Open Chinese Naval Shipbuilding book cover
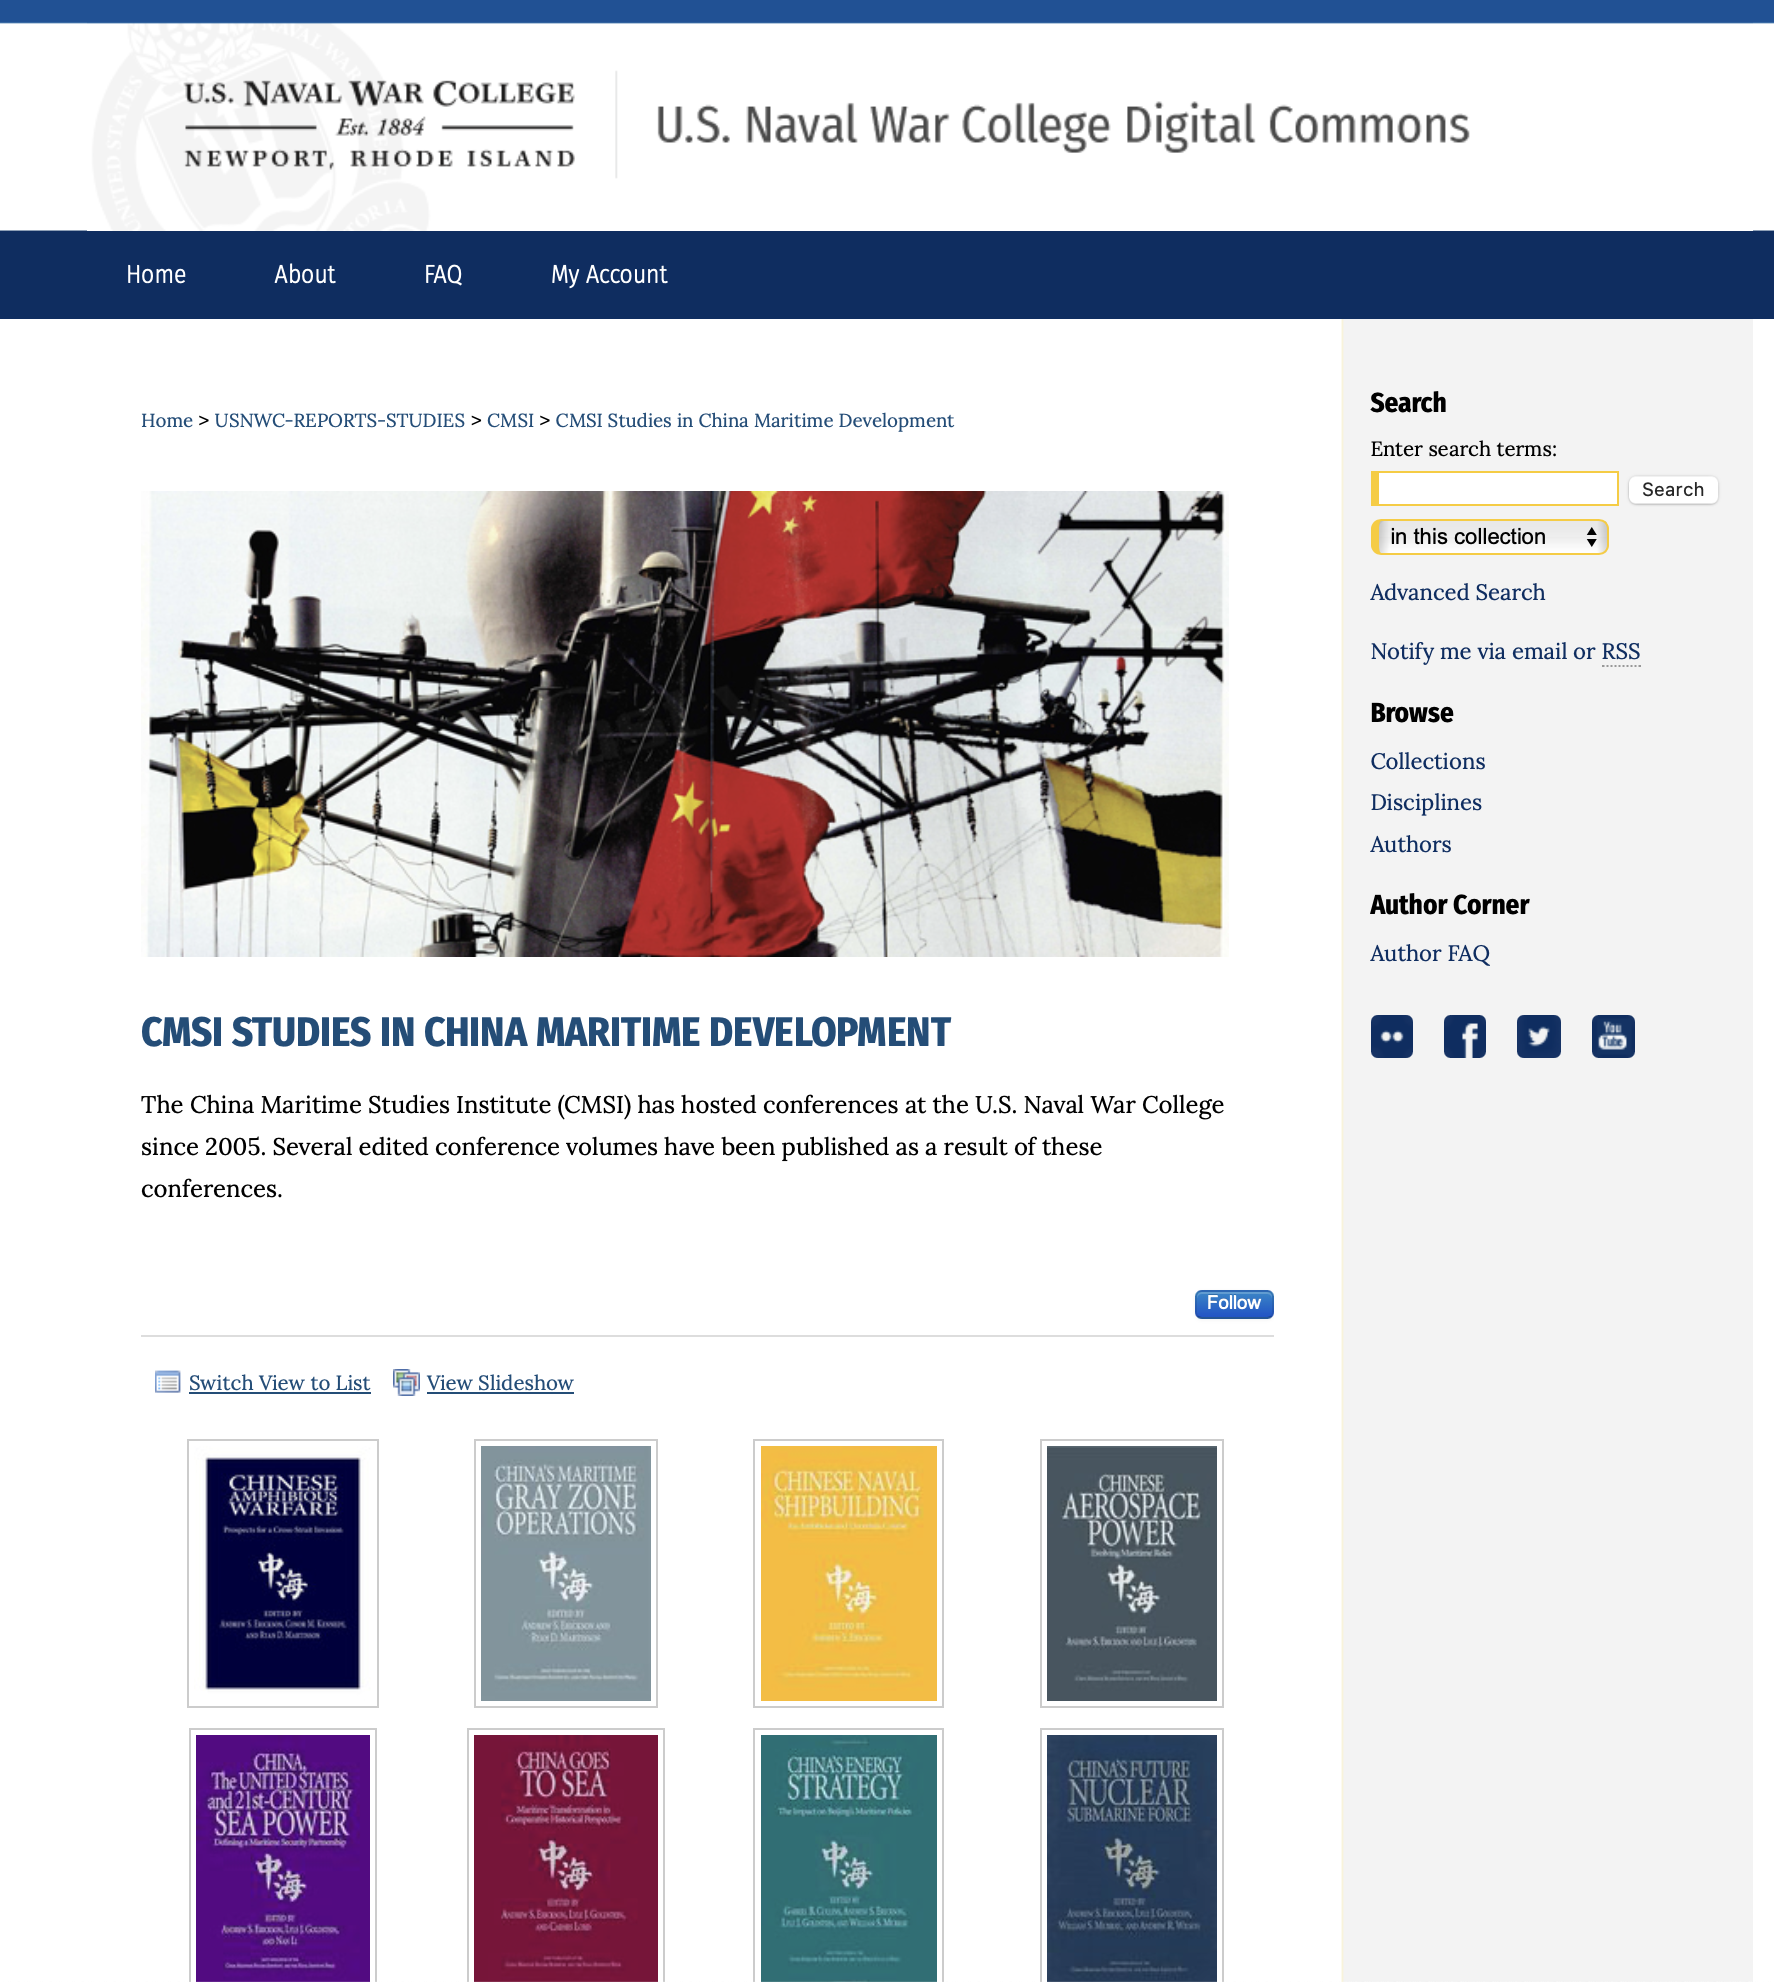 [x=848, y=1573]
